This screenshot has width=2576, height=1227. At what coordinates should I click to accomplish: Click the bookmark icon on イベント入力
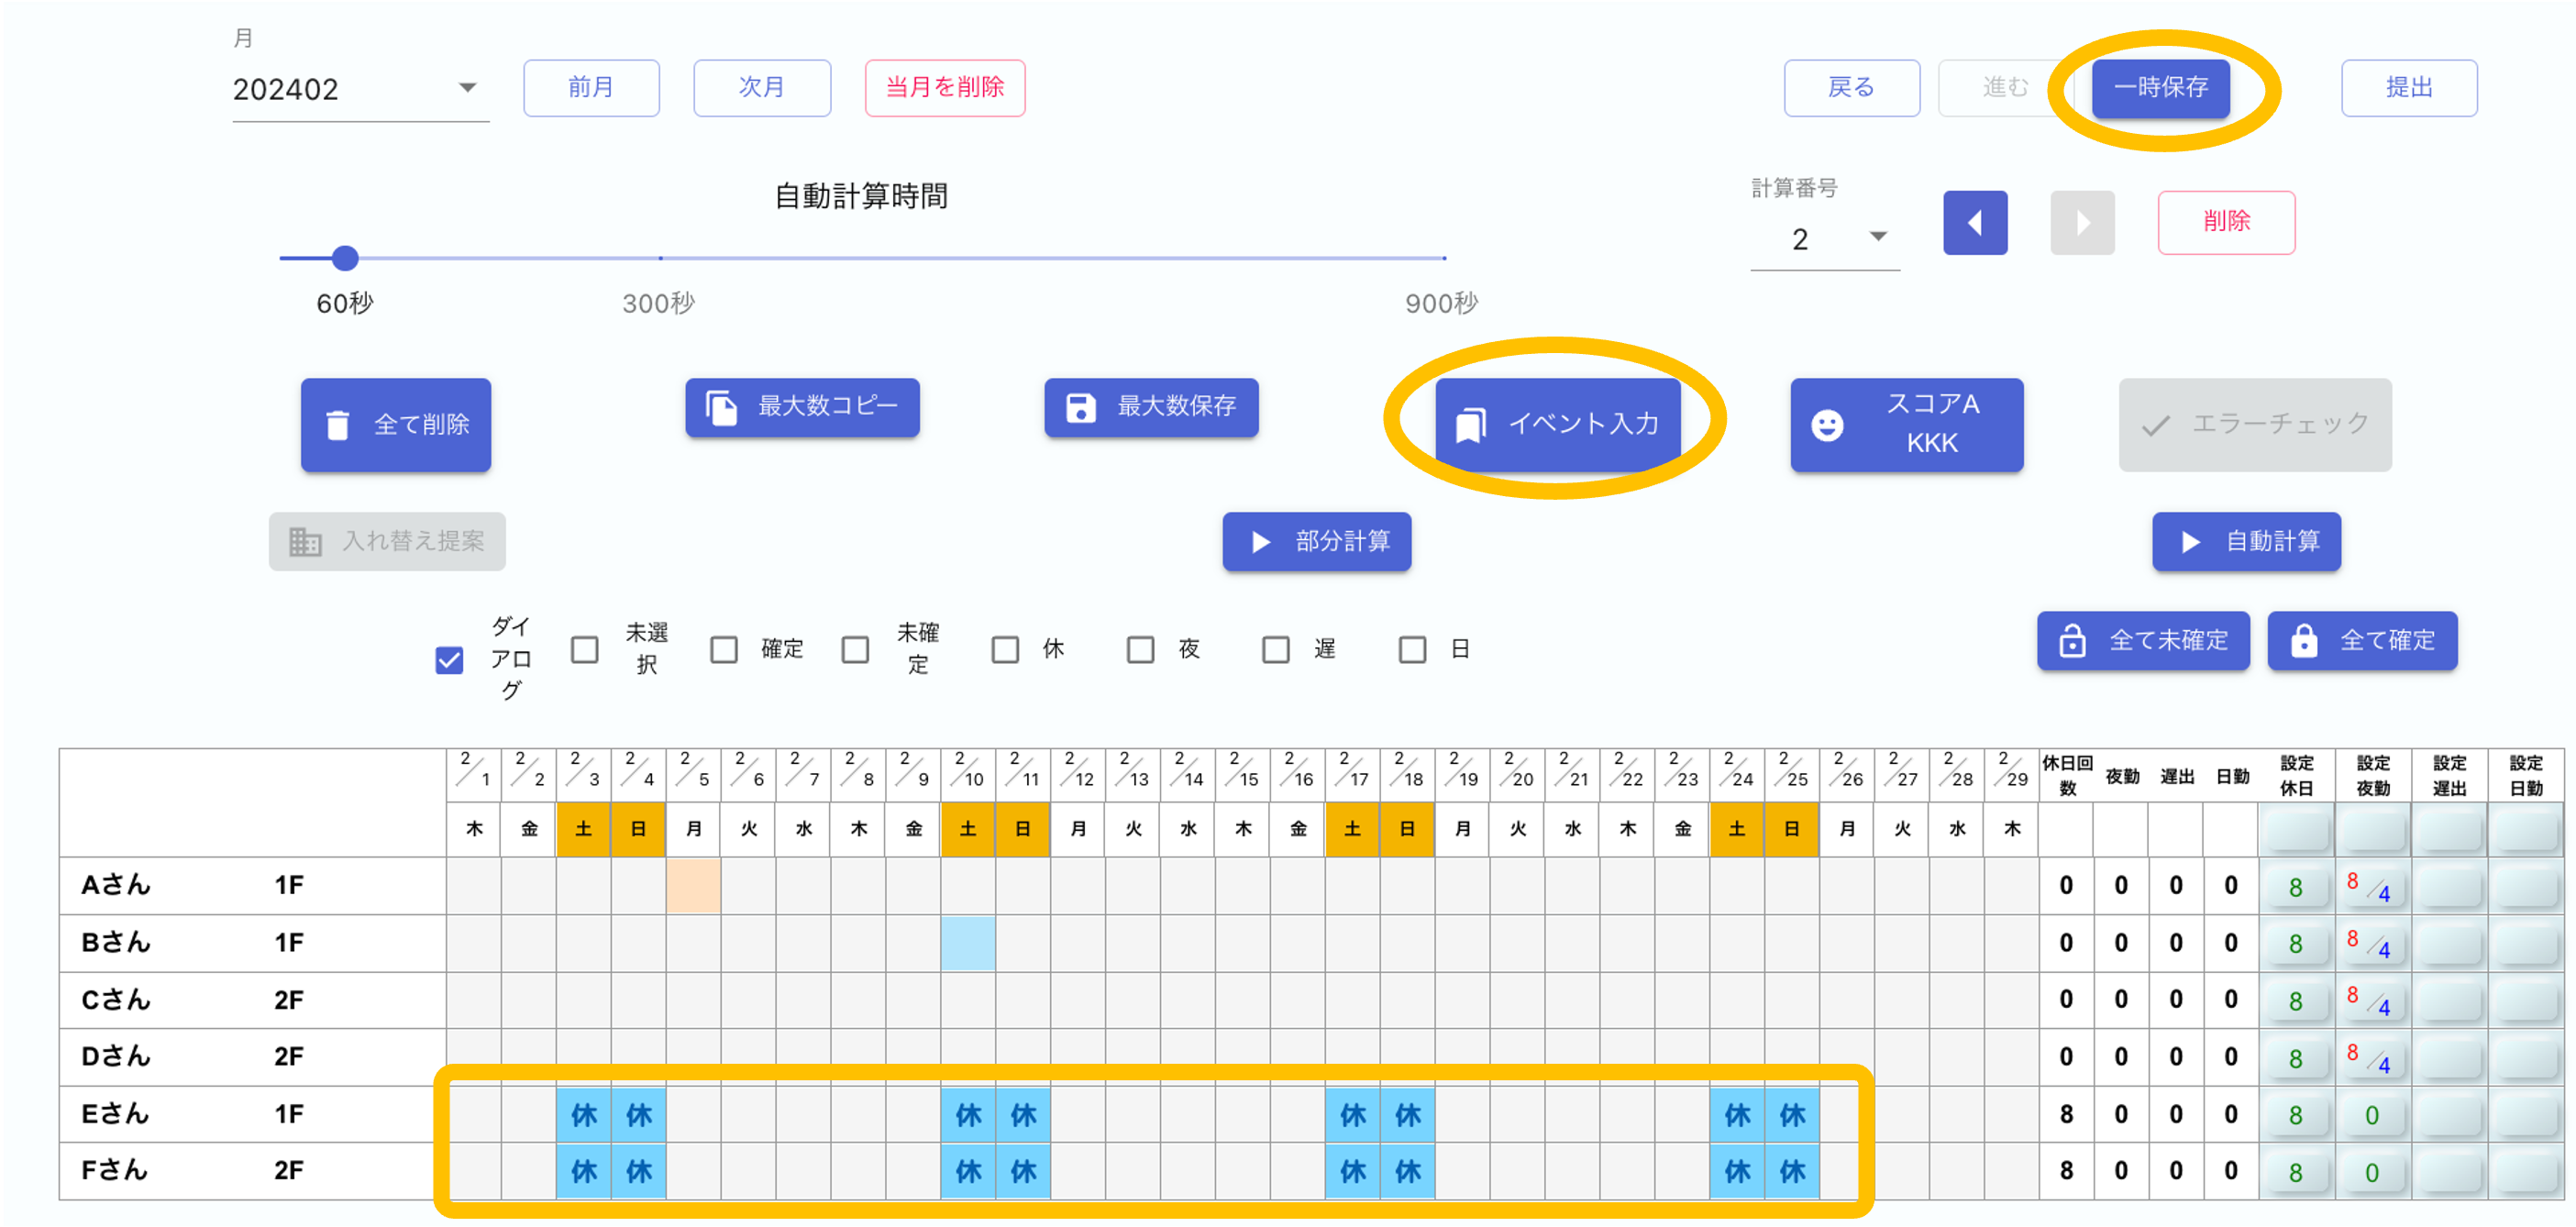(1470, 425)
